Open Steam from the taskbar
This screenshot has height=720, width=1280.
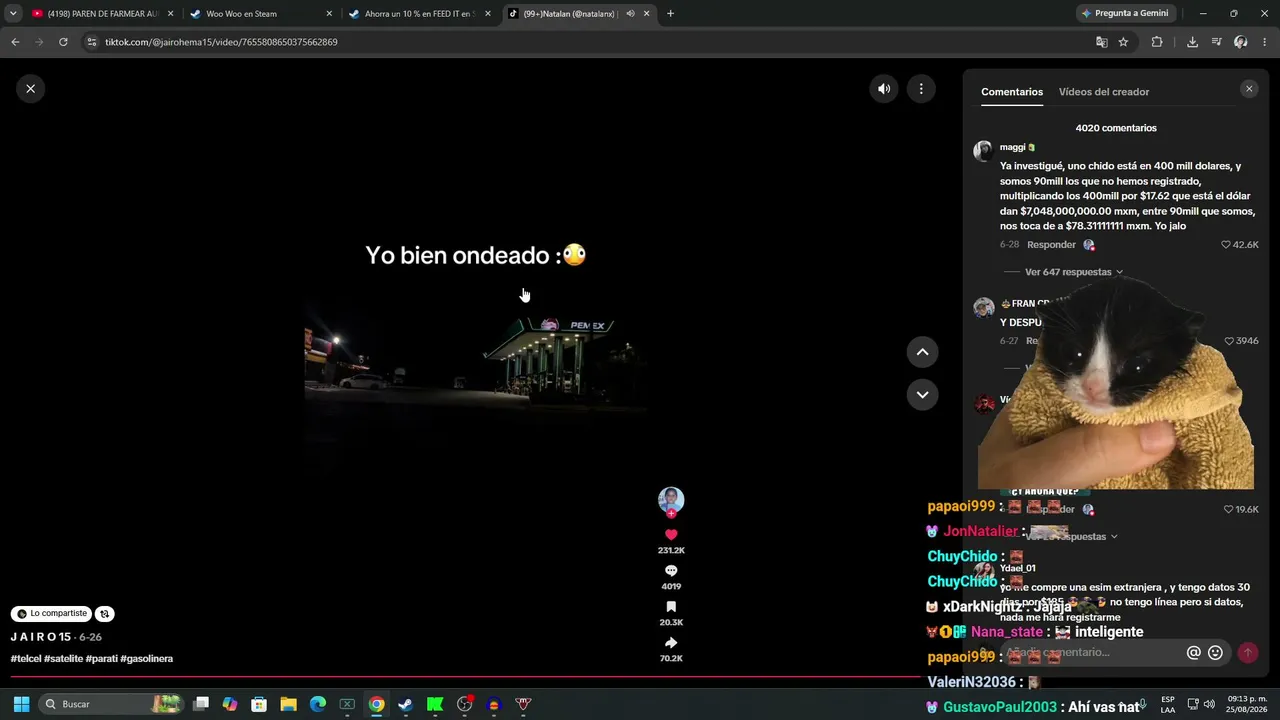click(x=405, y=704)
